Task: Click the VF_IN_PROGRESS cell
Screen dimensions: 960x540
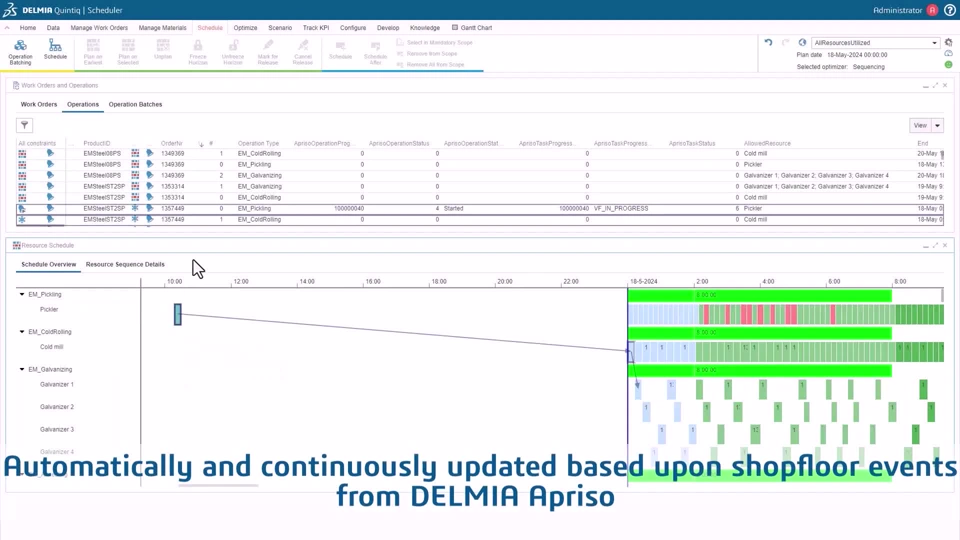Action: (x=621, y=209)
